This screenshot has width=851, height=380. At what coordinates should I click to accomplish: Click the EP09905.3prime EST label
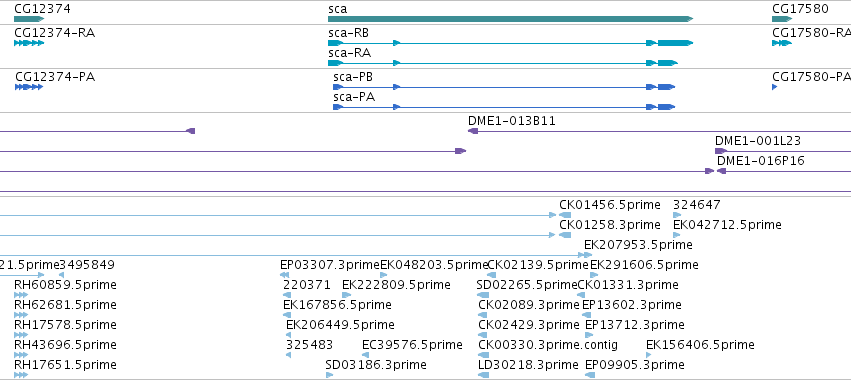pyautogui.click(x=635, y=364)
